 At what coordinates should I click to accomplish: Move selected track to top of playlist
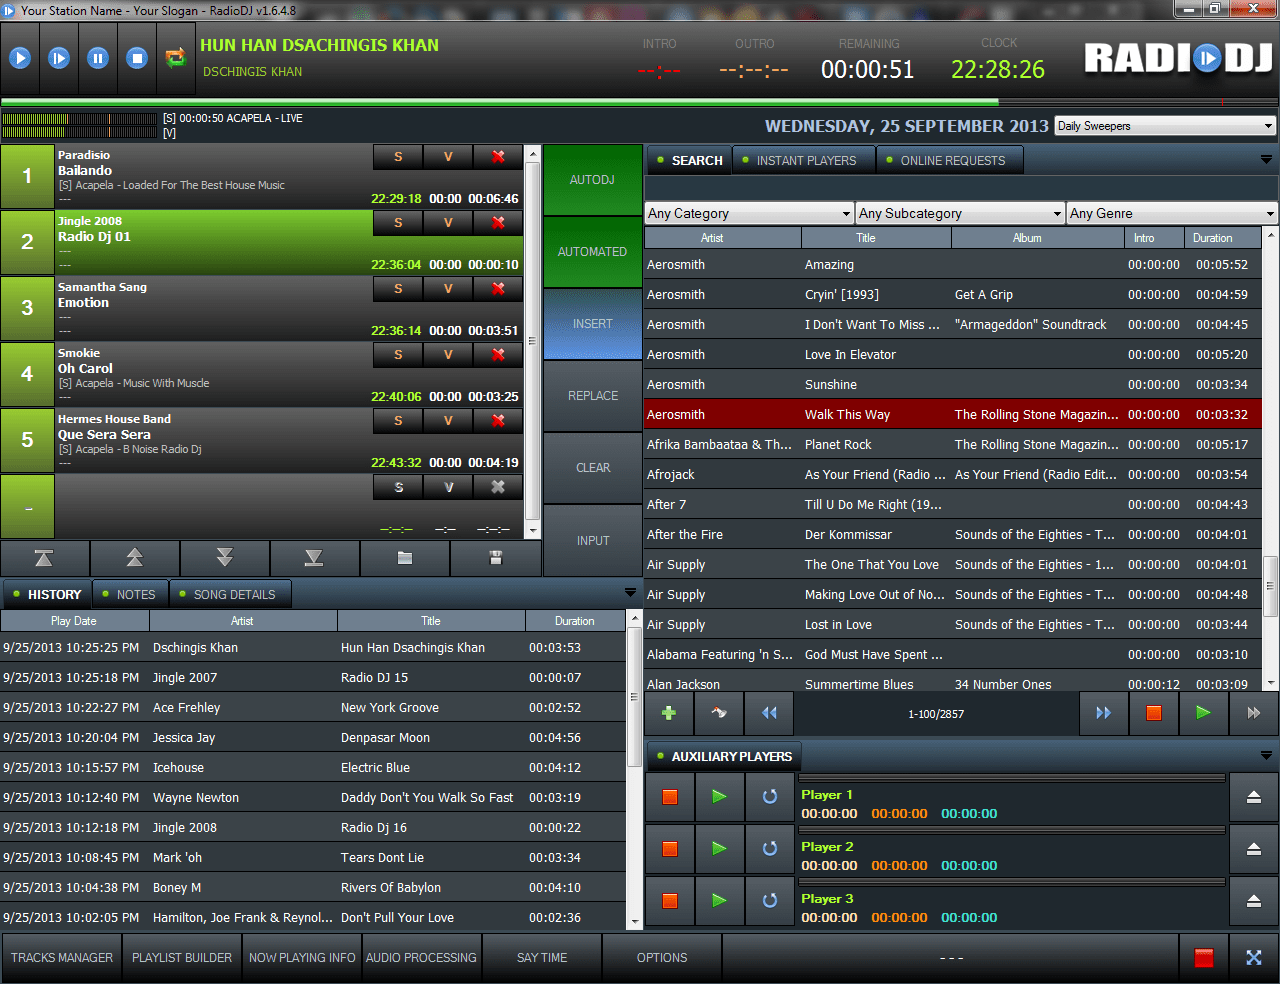tap(45, 559)
